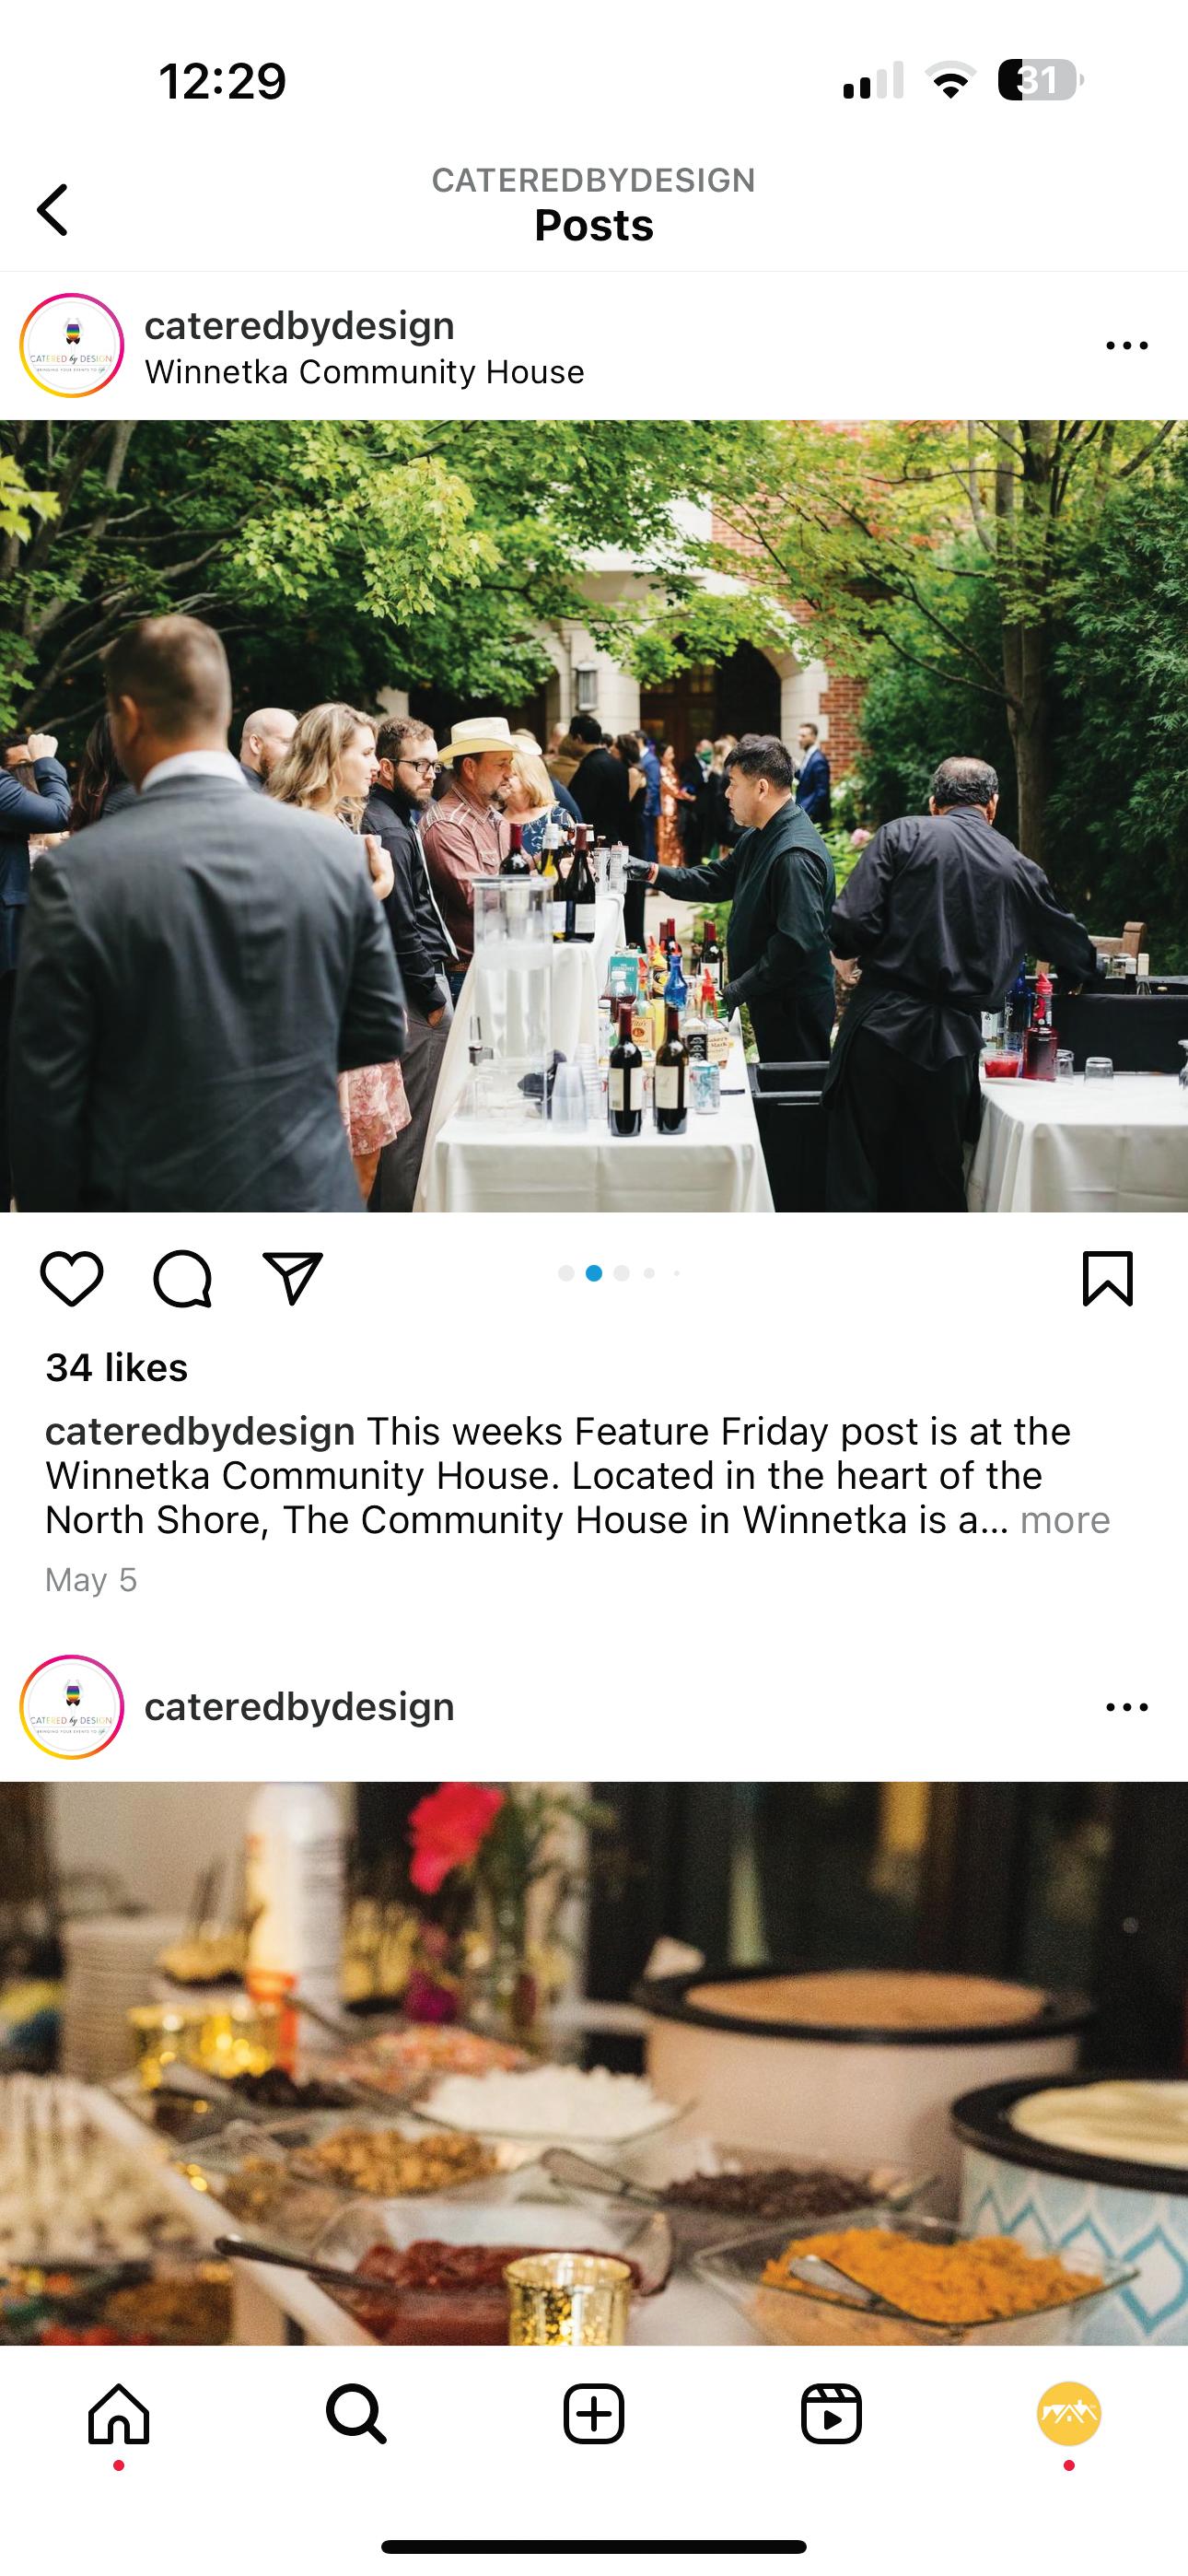Tap cateredbydesign avatar on second post
The width and height of the screenshot is (1188, 2576).
tap(72, 1707)
